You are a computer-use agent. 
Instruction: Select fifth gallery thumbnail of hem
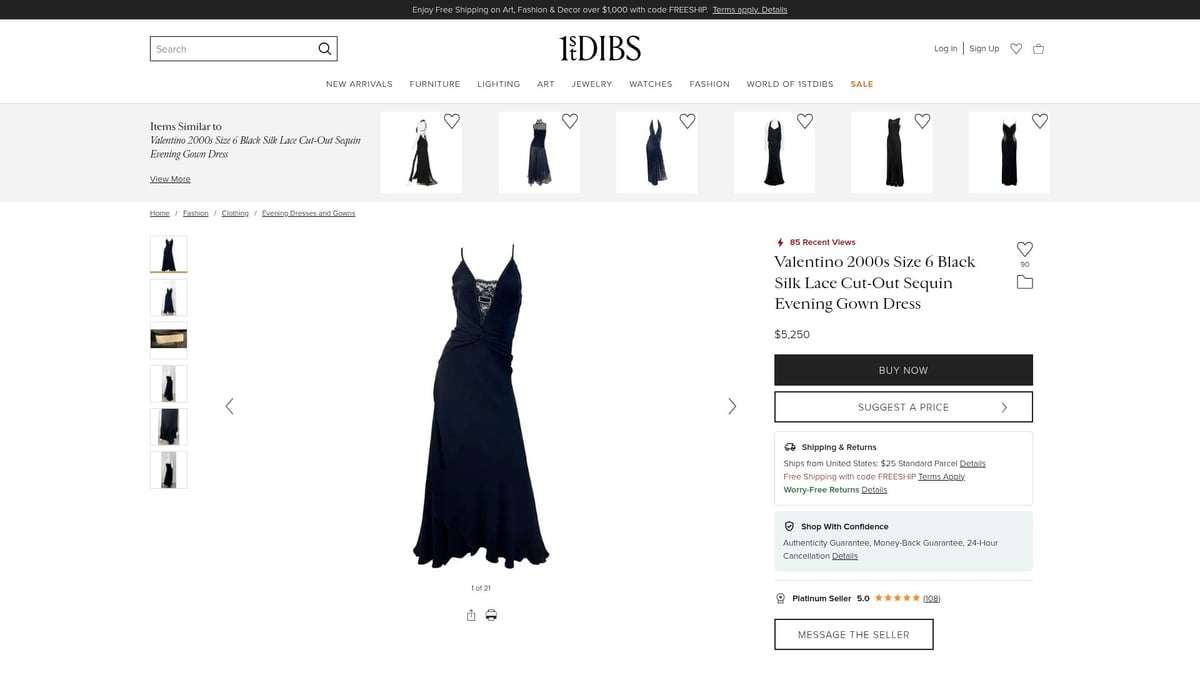168,426
